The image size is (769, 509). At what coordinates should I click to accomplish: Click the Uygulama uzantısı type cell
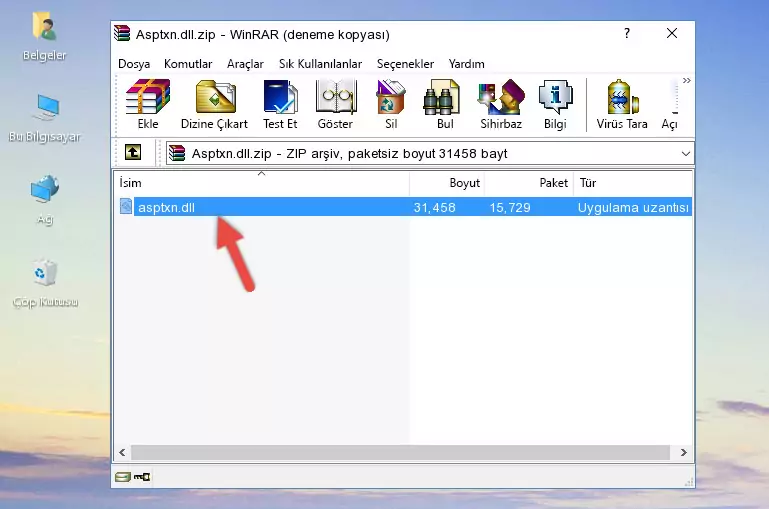pyautogui.click(x=633, y=207)
